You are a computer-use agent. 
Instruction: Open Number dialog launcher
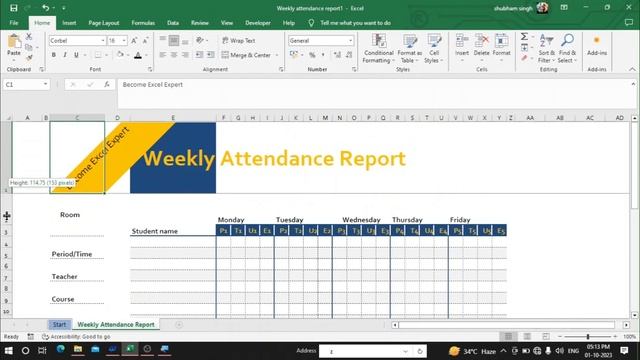point(354,69)
